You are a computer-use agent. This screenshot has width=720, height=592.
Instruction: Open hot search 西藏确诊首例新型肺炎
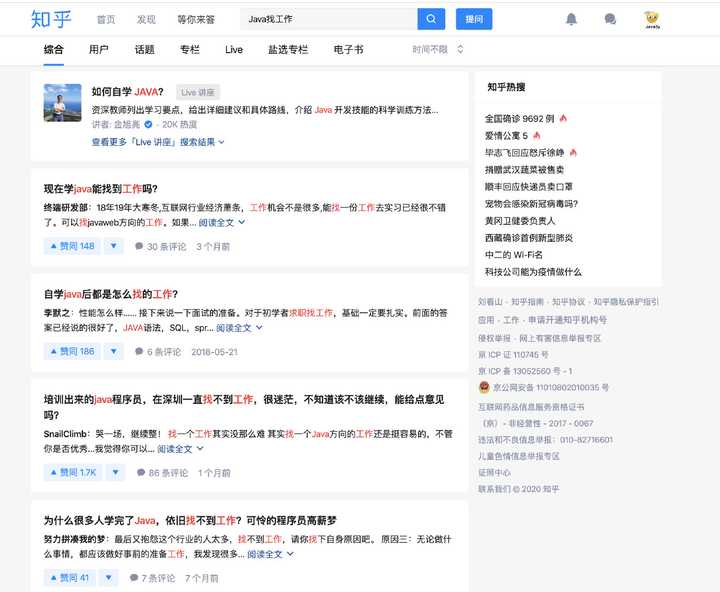click(x=529, y=237)
